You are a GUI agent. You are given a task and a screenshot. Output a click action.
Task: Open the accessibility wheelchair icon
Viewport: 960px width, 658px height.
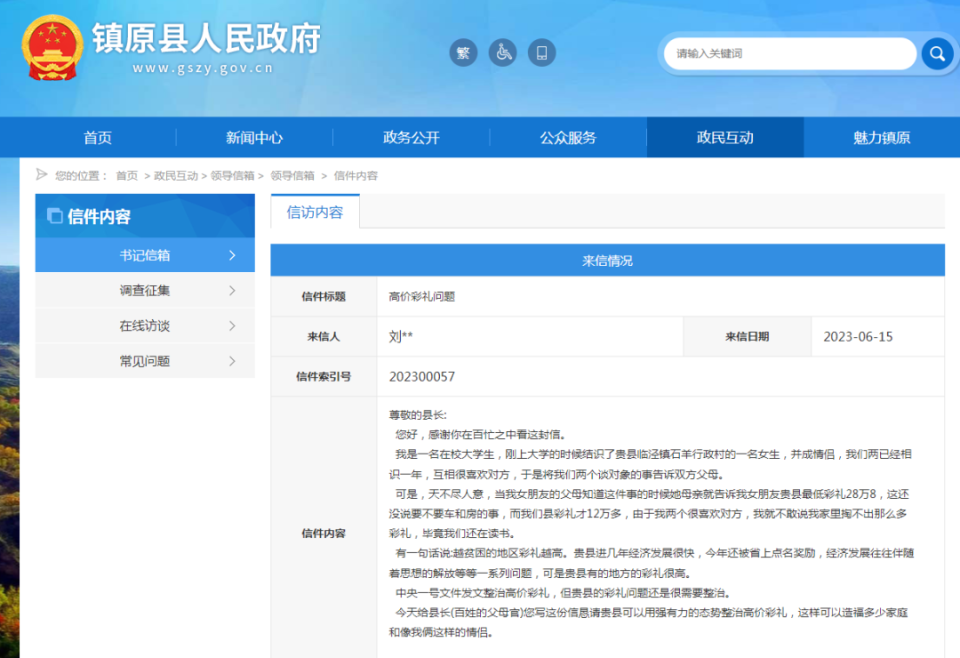(502, 52)
